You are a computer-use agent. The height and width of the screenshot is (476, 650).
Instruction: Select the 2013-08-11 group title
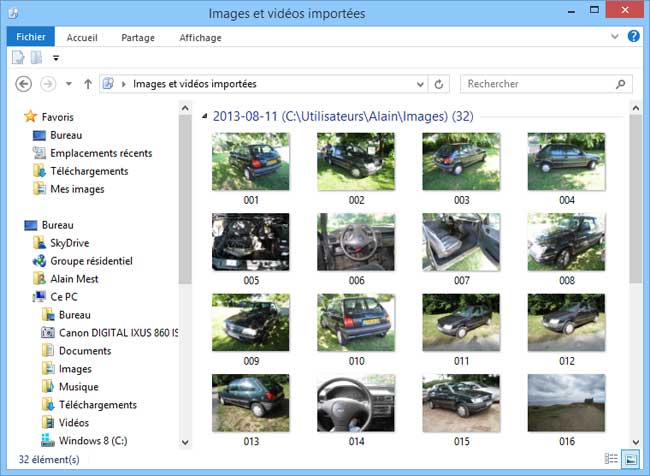tap(343, 116)
